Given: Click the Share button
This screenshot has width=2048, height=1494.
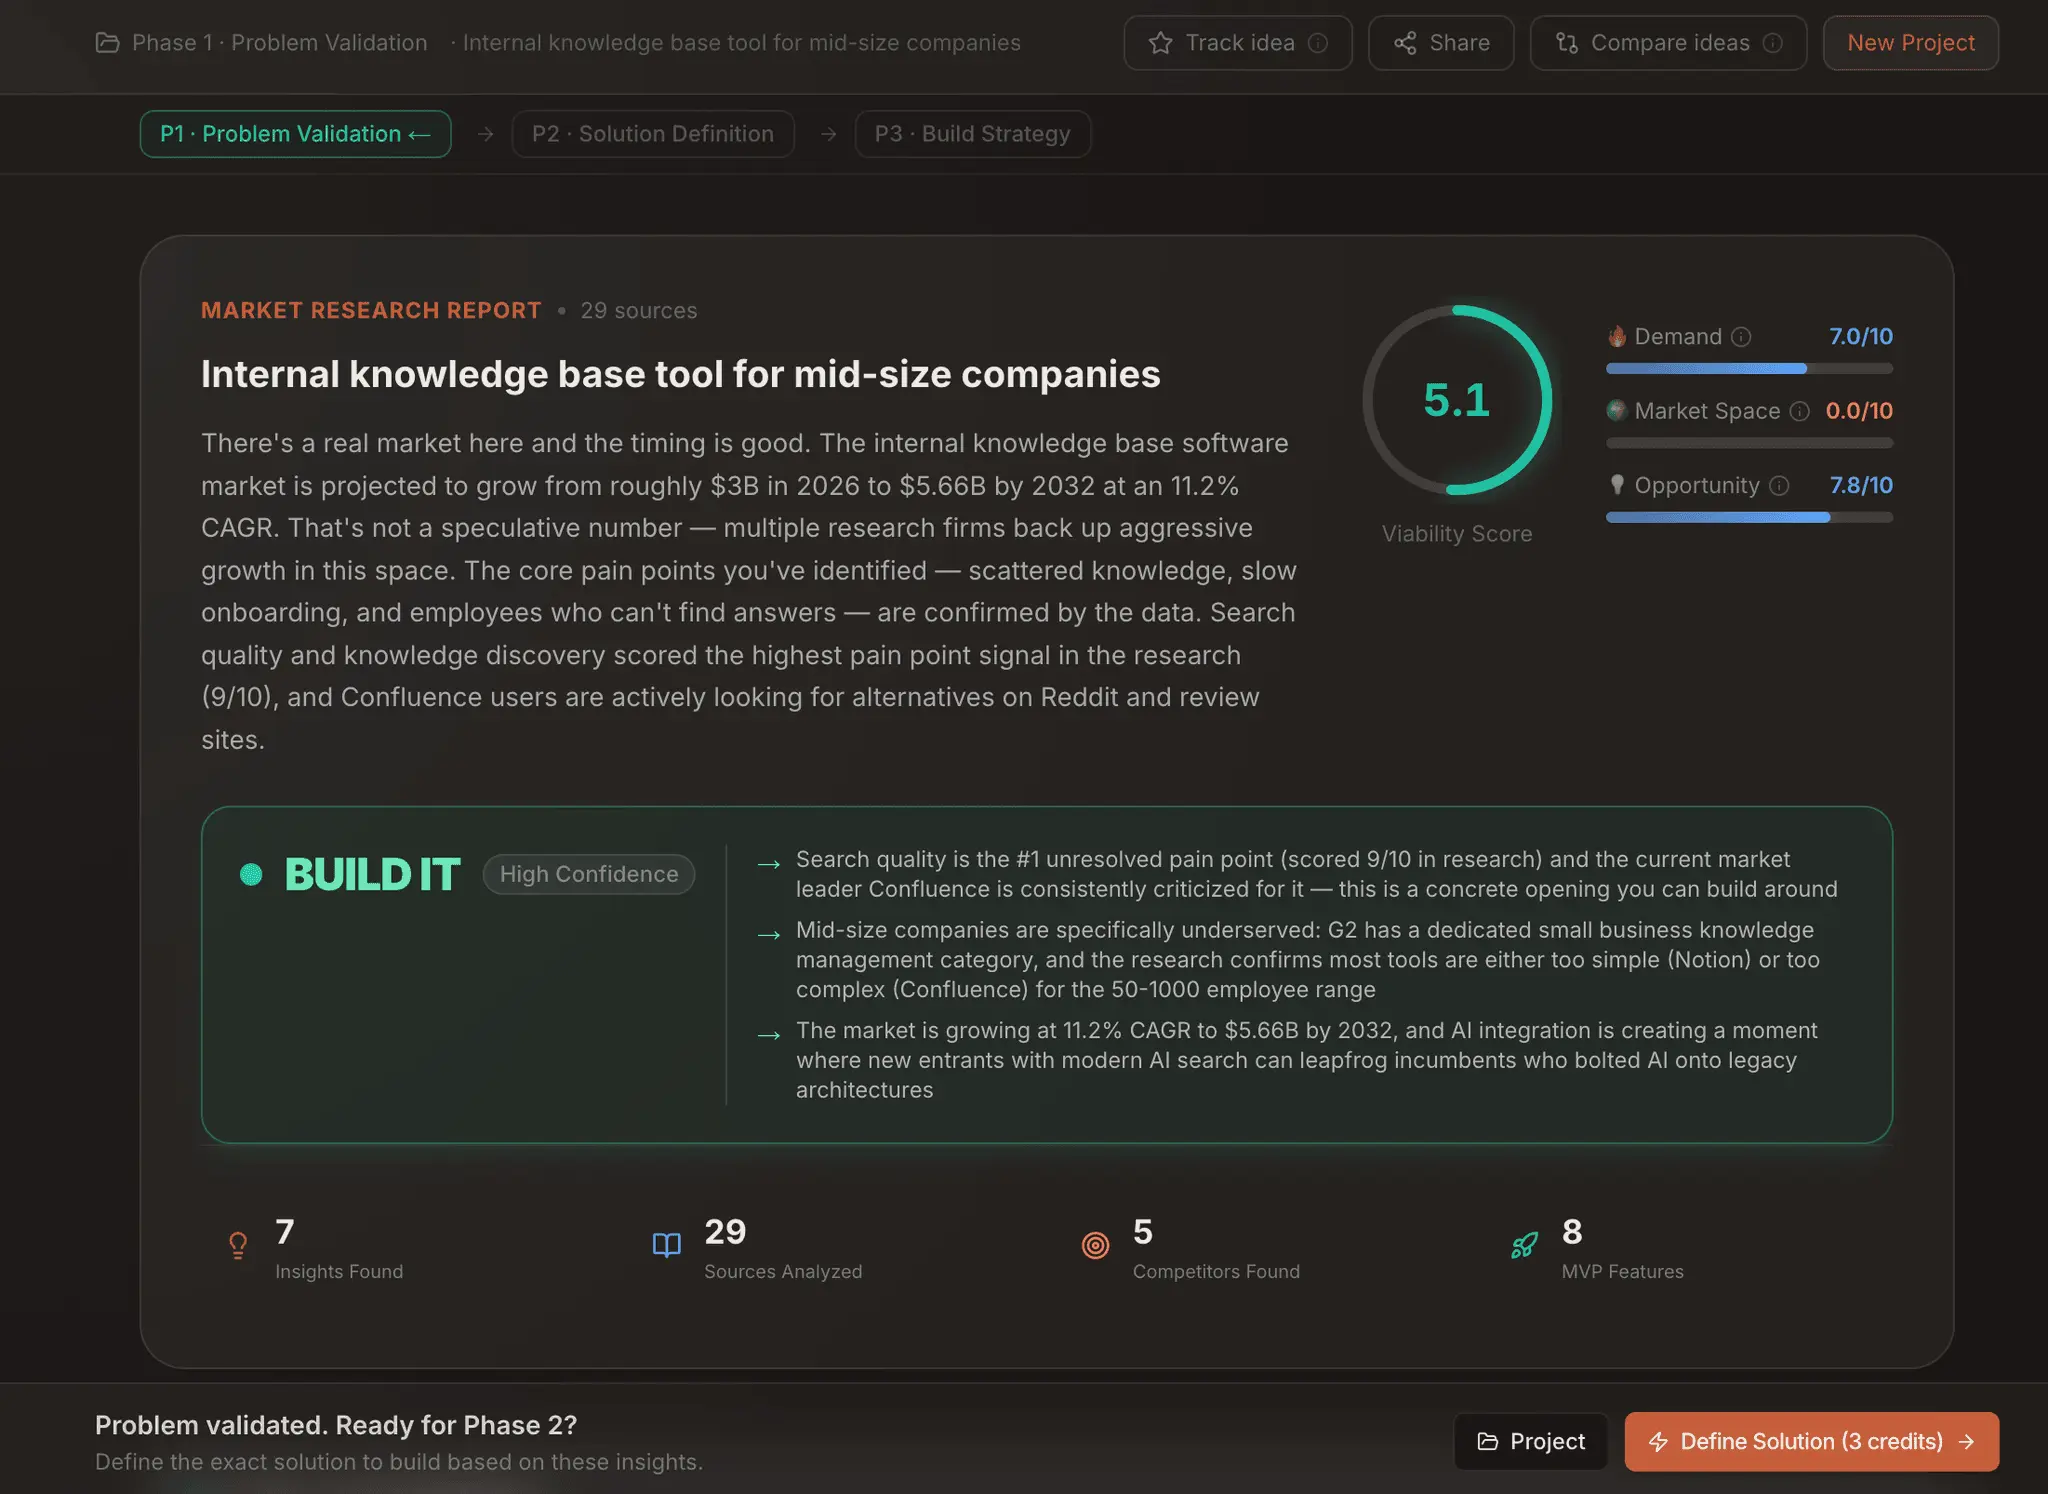Looking at the screenshot, I should [x=1441, y=43].
